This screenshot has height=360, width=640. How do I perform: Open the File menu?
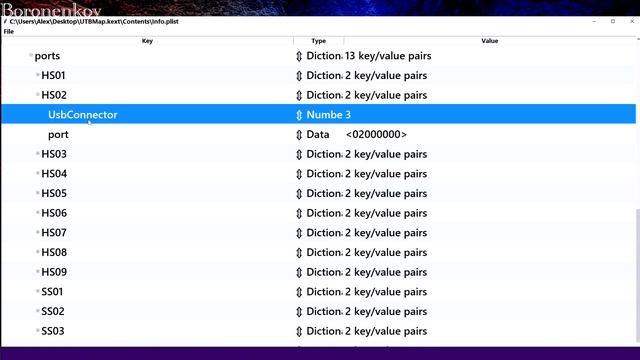pos(9,31)
